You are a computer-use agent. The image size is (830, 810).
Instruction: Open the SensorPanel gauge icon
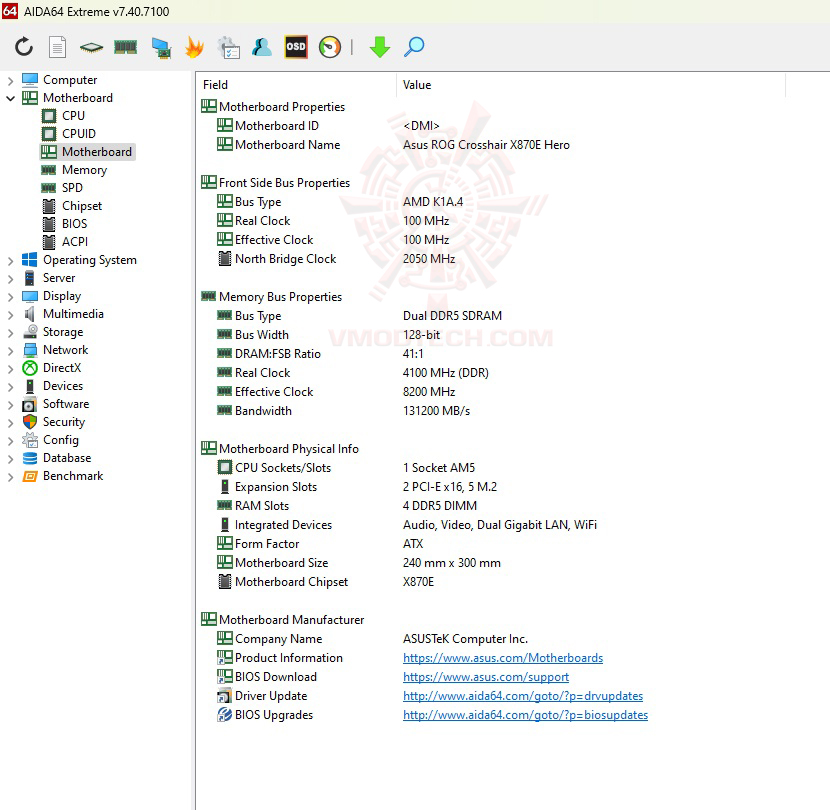pyautogui.click(x=330, y=47)
